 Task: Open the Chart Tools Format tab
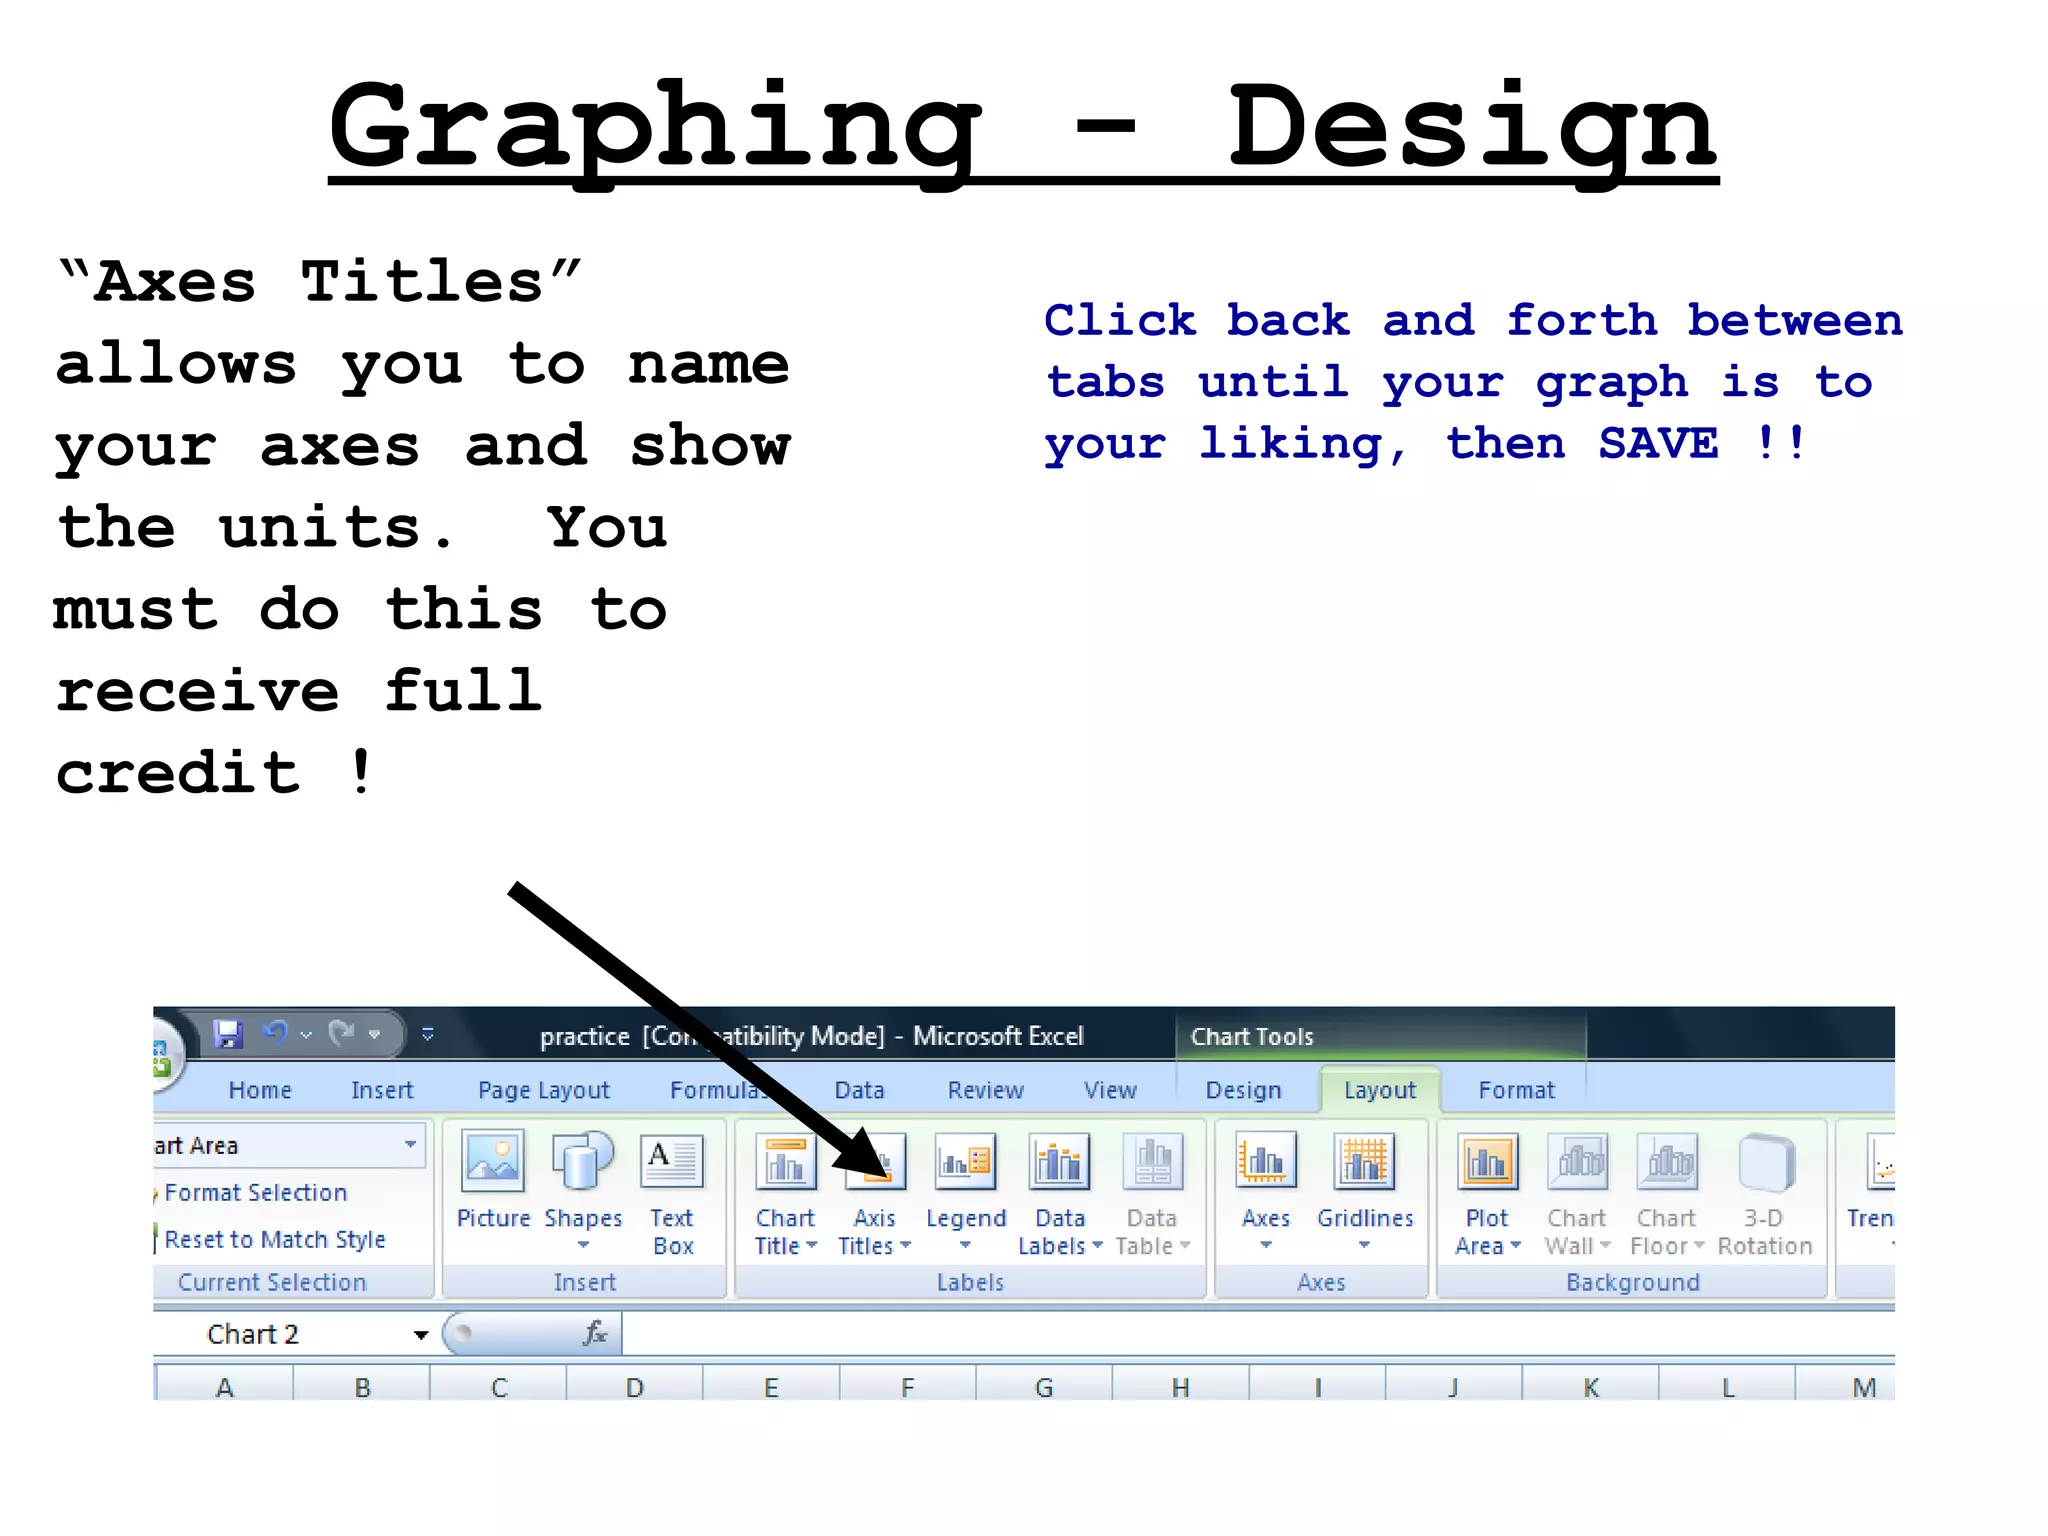(x=1517, y=1090)
